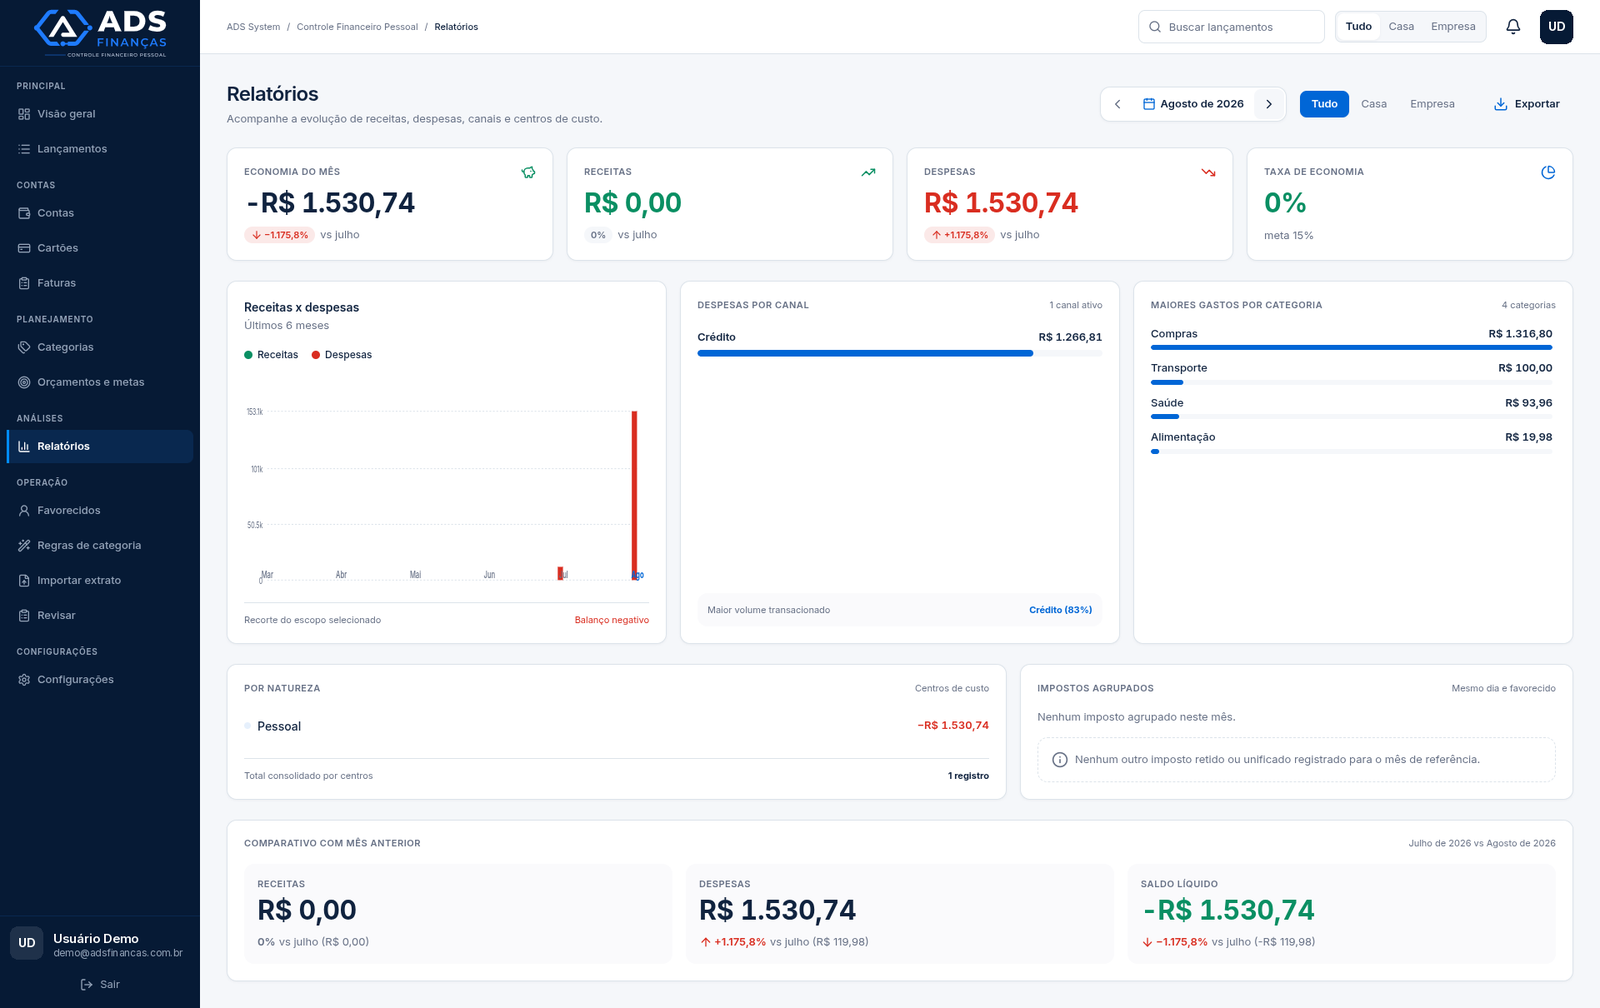Click +1.175,8% badge on Despesas card
The height and width of the screenshot is (1008, 1600).
pyautogui.click(x=960, y=235)
